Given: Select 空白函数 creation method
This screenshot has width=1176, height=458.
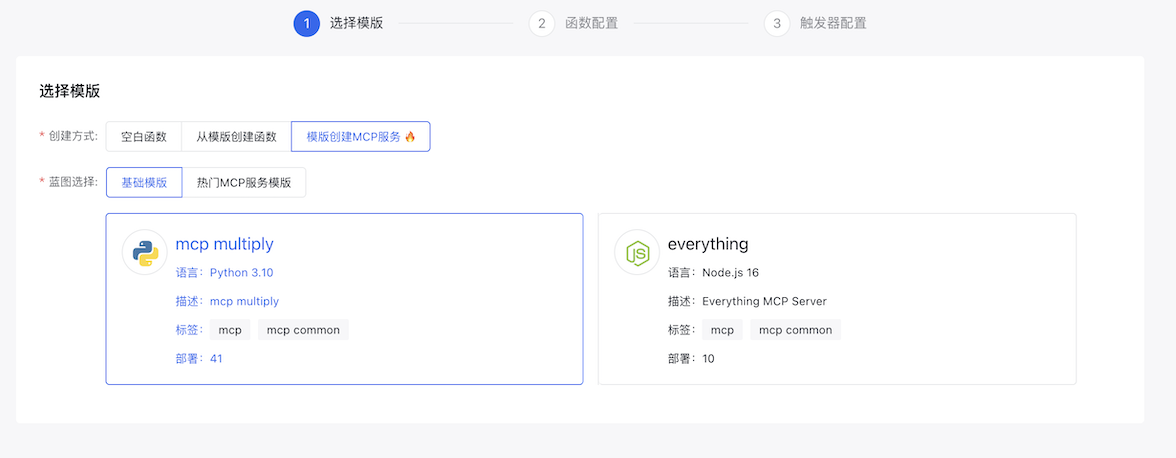Looking at the screenshot, I should [144, 137].
